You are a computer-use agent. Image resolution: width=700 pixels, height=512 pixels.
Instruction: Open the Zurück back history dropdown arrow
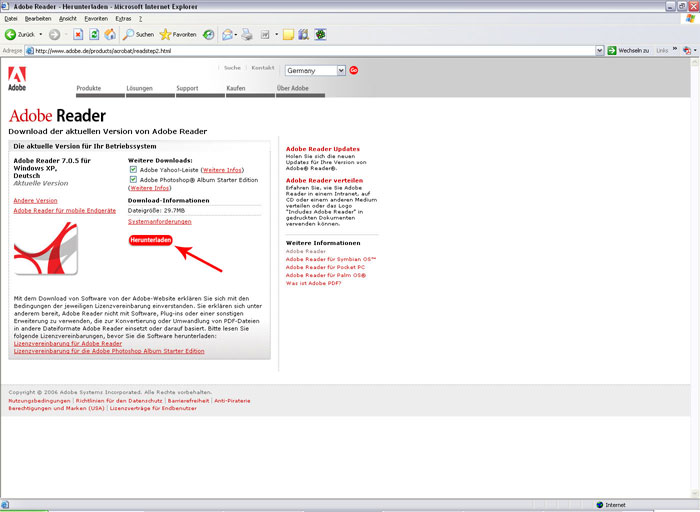(41, 34)
